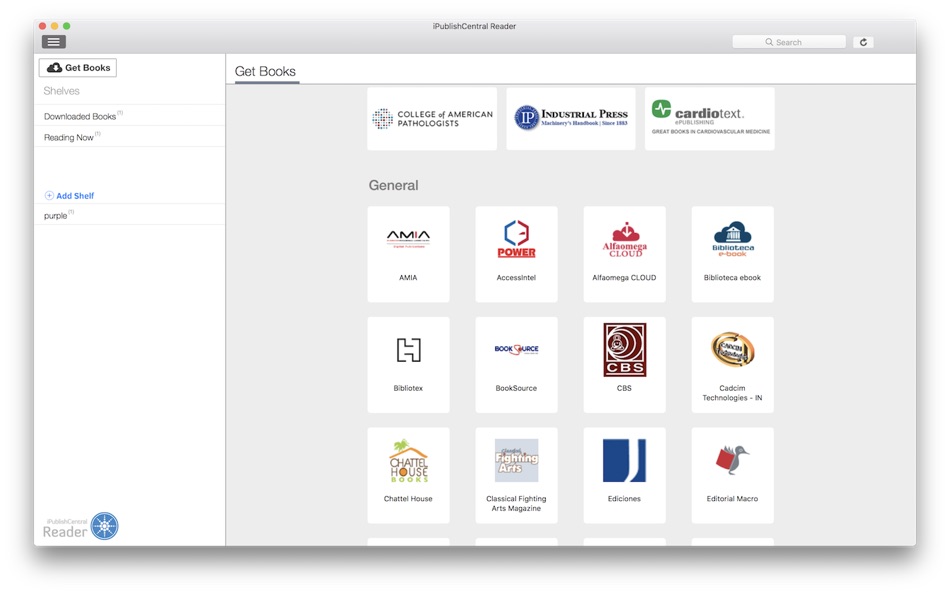Click the 'Ediciones' label text
This screenshot has width=950, height=594.
[624, 499]
